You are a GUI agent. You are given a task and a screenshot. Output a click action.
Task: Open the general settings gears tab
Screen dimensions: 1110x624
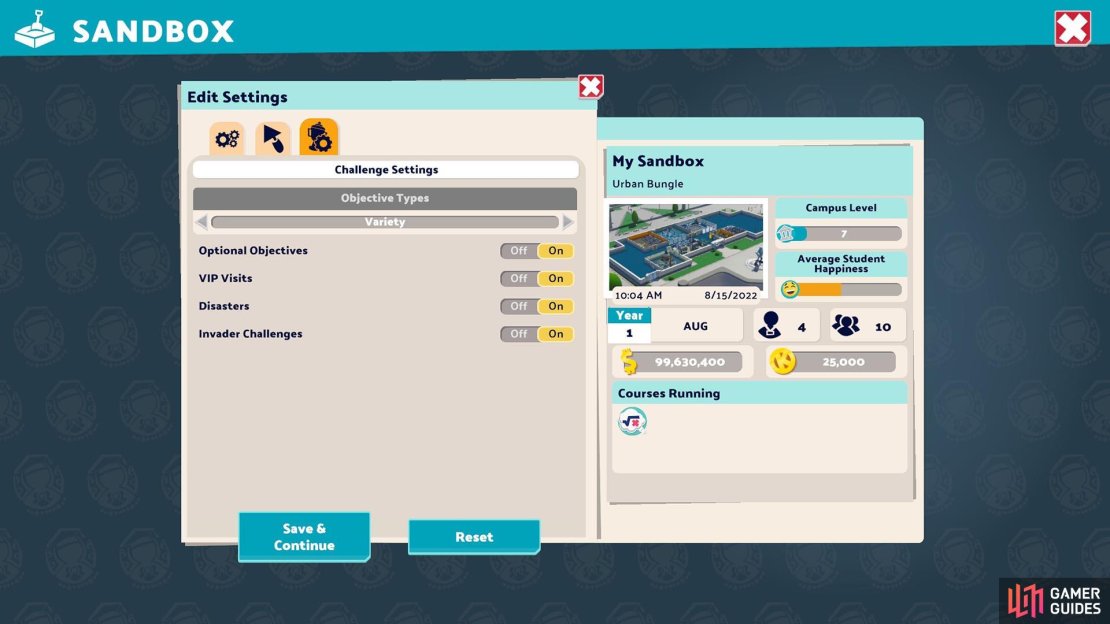(227, 139)
